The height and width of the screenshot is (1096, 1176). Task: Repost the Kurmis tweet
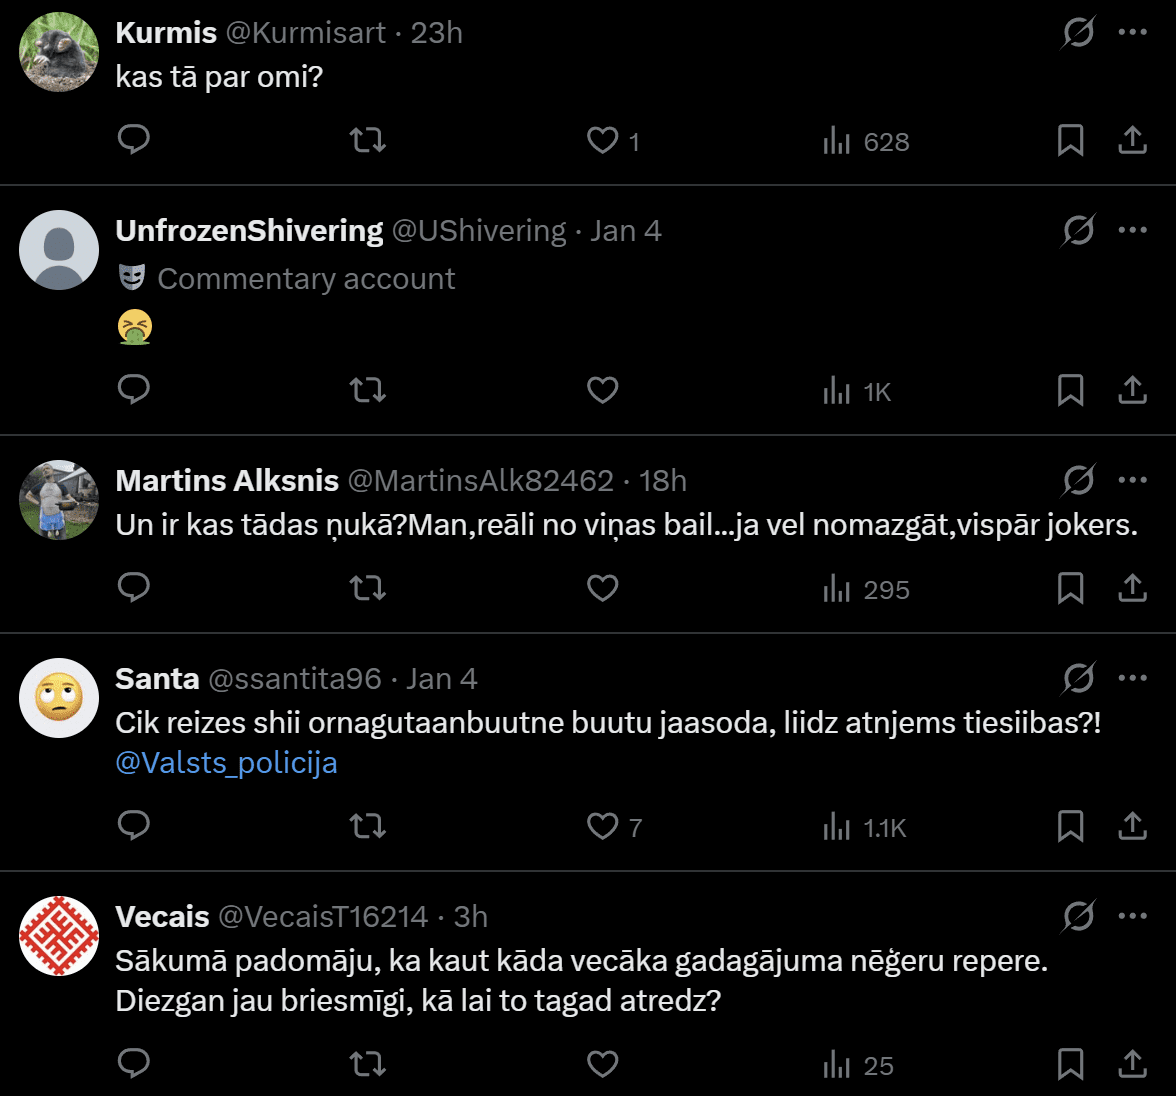pyautogui.click(x=368, y=140)
